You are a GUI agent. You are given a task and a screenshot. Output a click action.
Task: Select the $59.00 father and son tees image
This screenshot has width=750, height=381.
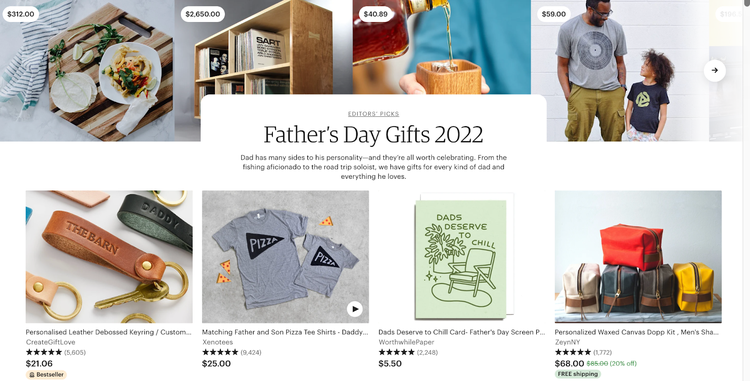tap(620, 71)
